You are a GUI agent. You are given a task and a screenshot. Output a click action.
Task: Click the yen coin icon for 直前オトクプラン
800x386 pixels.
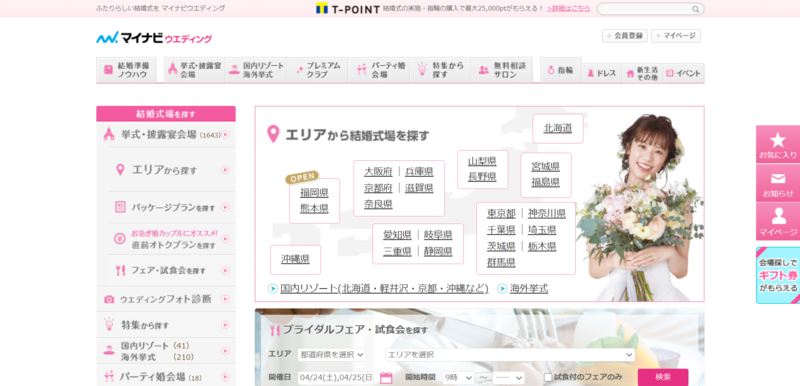[120, 238]
